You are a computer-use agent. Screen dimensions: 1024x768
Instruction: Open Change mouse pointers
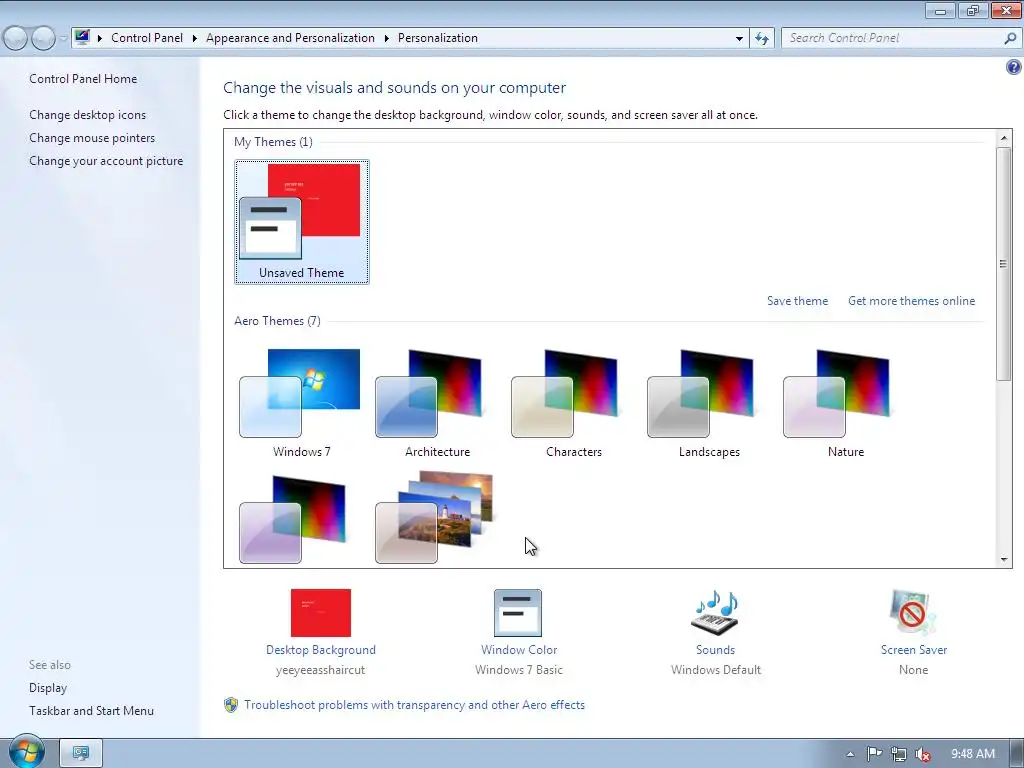point(92,138)
